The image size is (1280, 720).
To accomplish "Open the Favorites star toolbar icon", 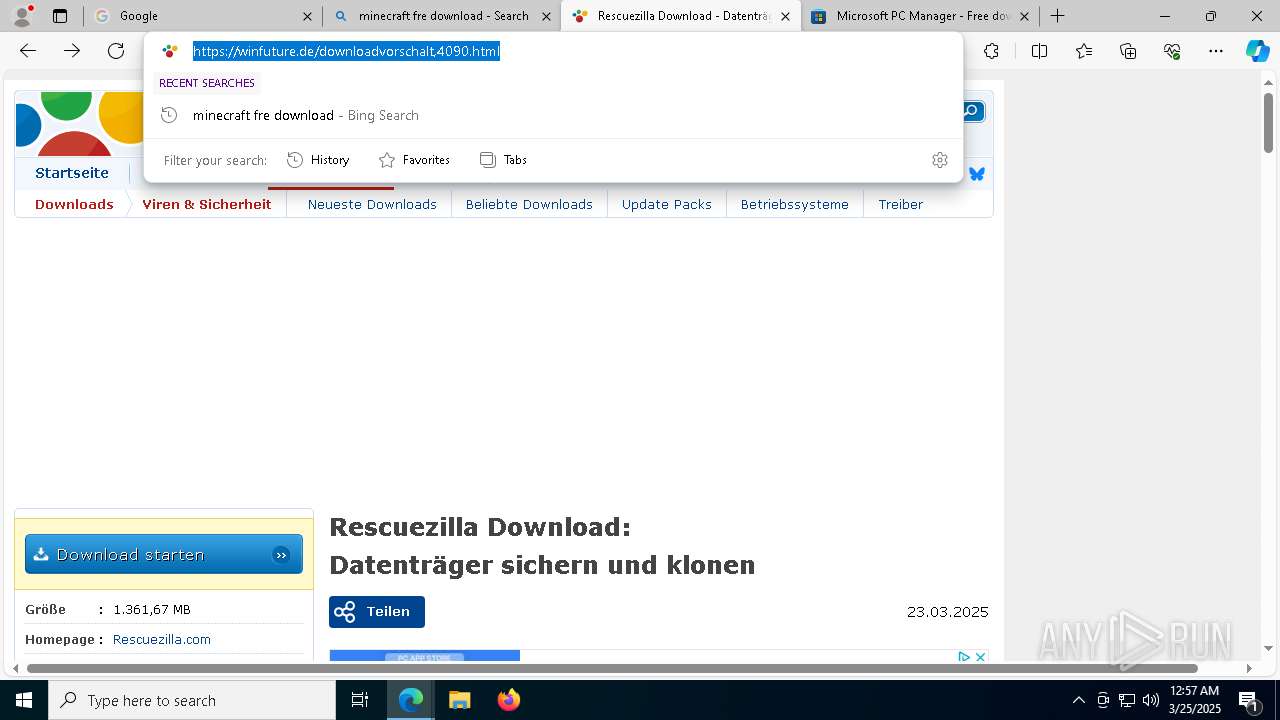I will pyautogui.click(x=1084, y=51).
